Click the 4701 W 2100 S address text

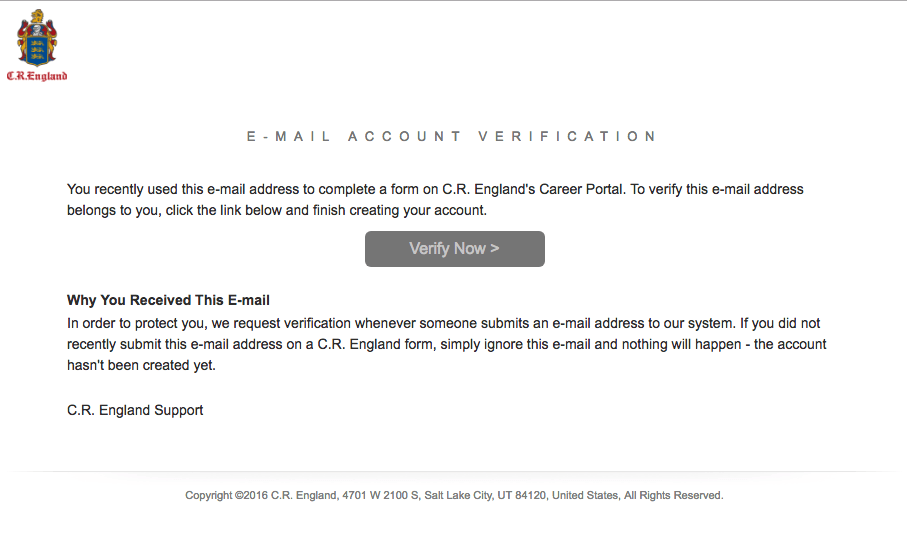point(381,495)
